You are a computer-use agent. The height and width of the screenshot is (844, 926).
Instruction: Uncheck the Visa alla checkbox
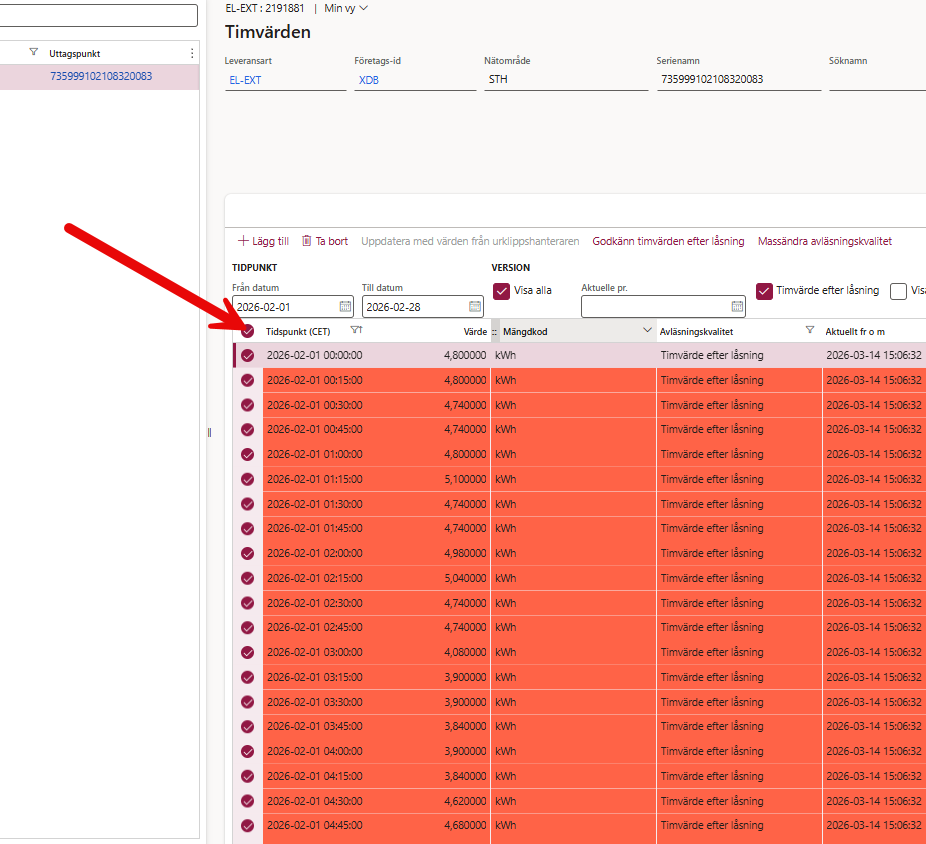point(502,291)
